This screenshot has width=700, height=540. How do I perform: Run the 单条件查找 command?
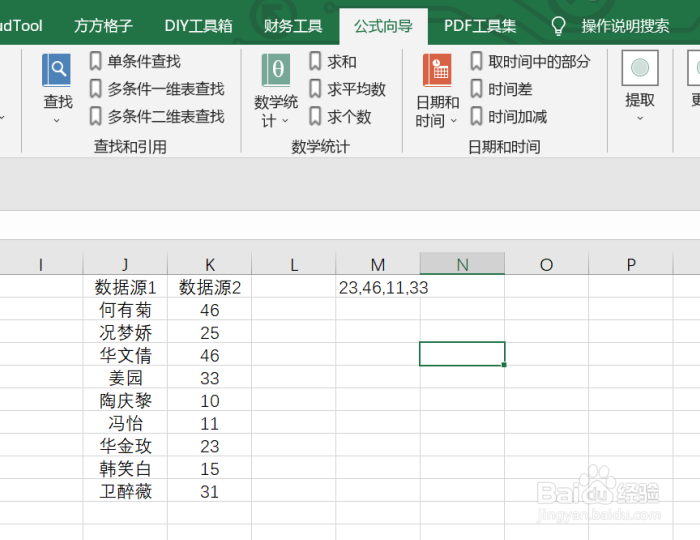coord(144,61)
